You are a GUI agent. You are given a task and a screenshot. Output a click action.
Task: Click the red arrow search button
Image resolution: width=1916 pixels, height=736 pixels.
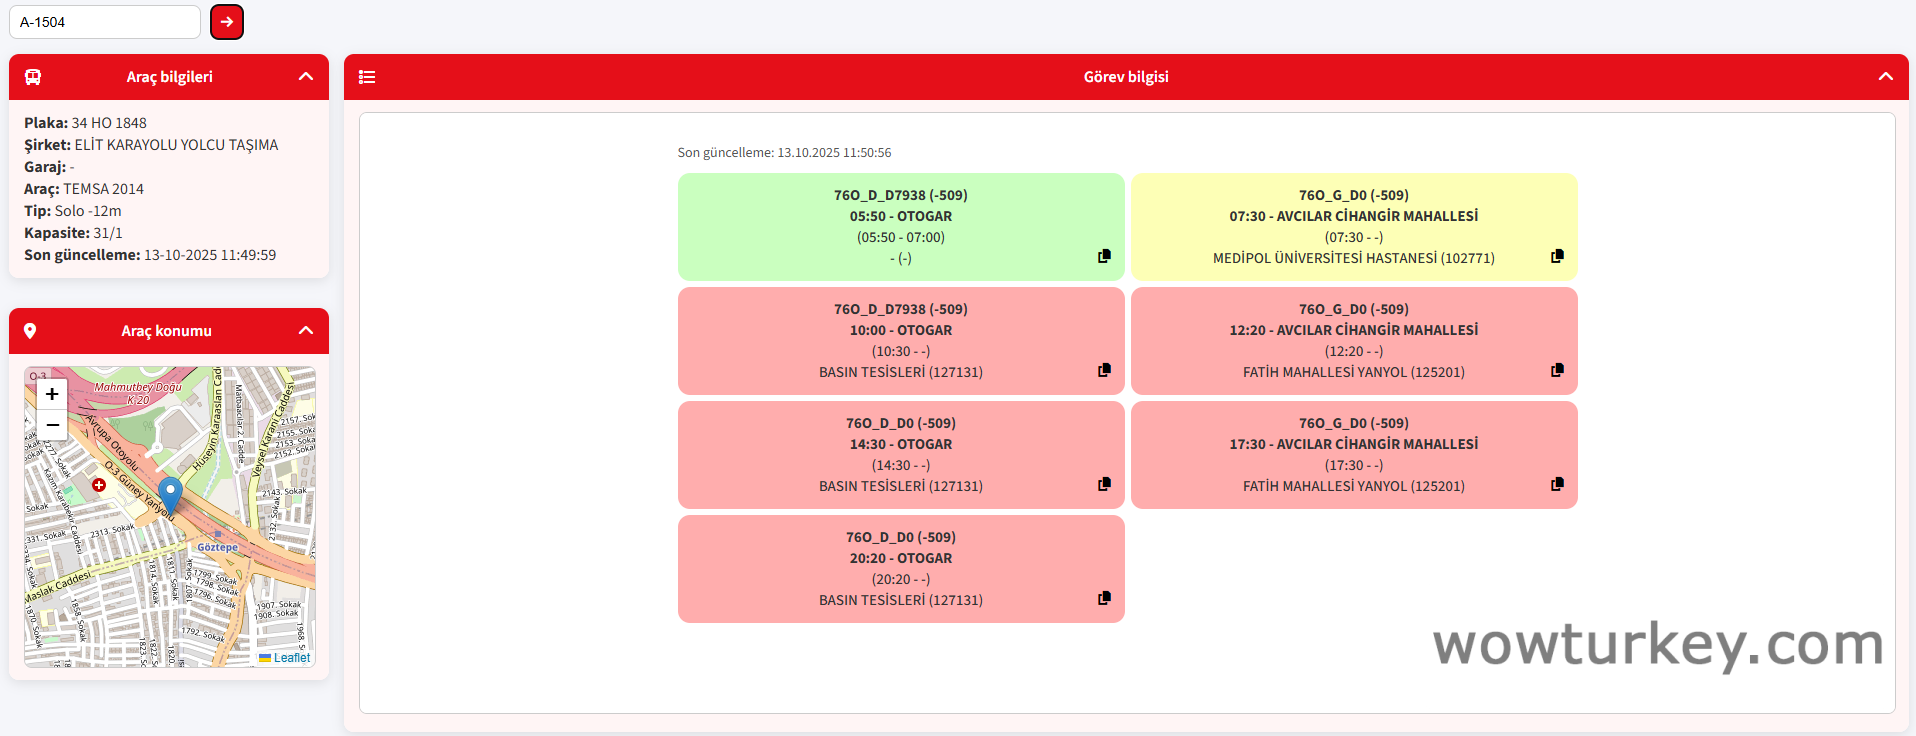[x=227, y=22]
